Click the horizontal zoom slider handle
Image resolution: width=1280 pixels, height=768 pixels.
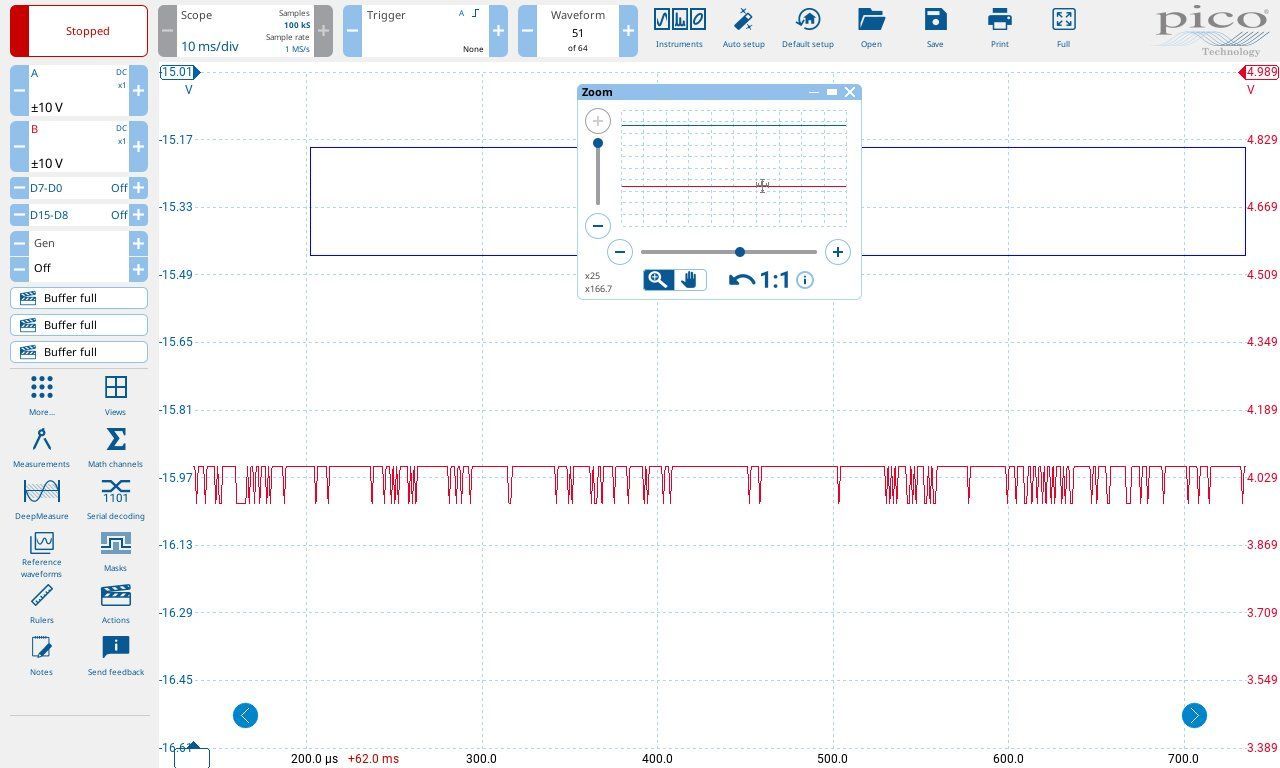click(x=740, y=252)
